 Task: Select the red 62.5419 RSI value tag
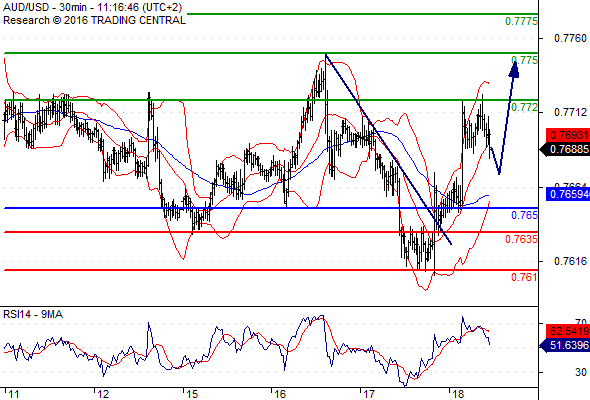point(568,331)
